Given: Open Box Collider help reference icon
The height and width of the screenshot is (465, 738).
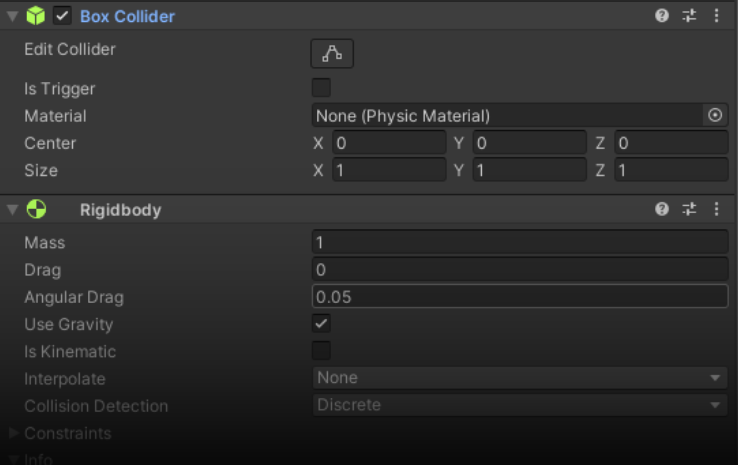Looking at the screenshot, I should (x=662, y=16).
